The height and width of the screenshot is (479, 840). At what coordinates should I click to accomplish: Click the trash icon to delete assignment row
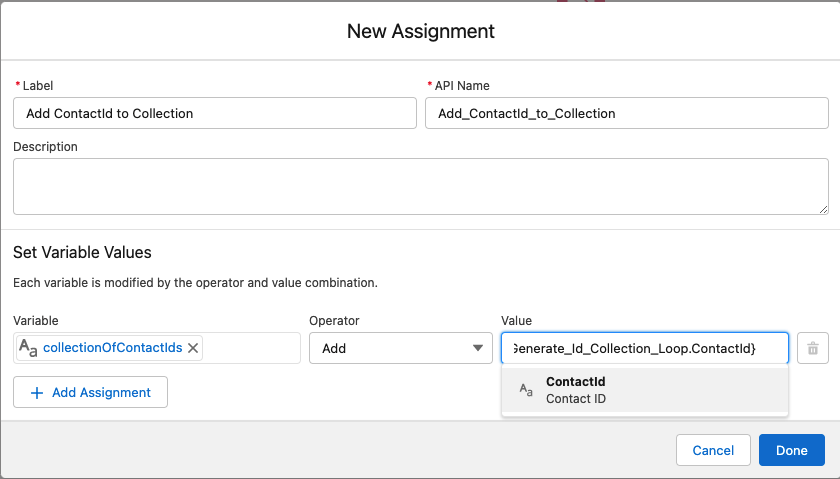(x=813, y=348)
